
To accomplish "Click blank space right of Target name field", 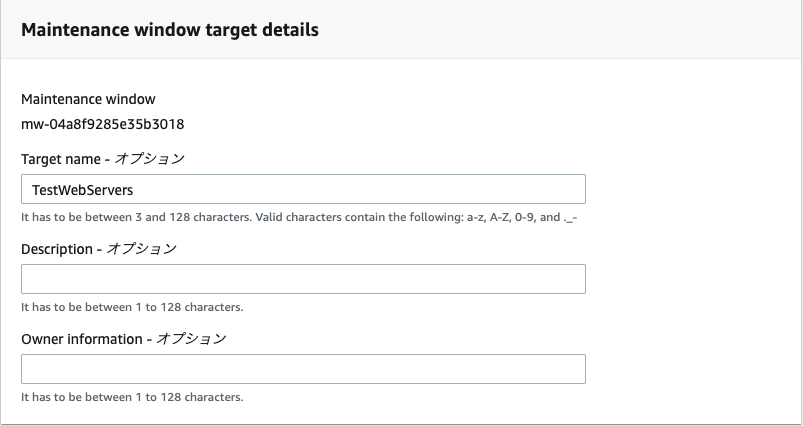I will click(x=690, y=190).
